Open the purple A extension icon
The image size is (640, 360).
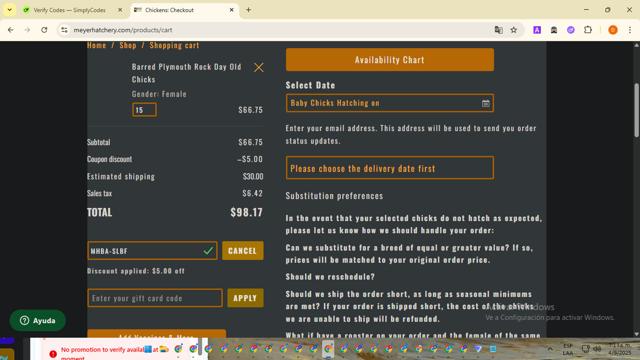pos(537,30)
